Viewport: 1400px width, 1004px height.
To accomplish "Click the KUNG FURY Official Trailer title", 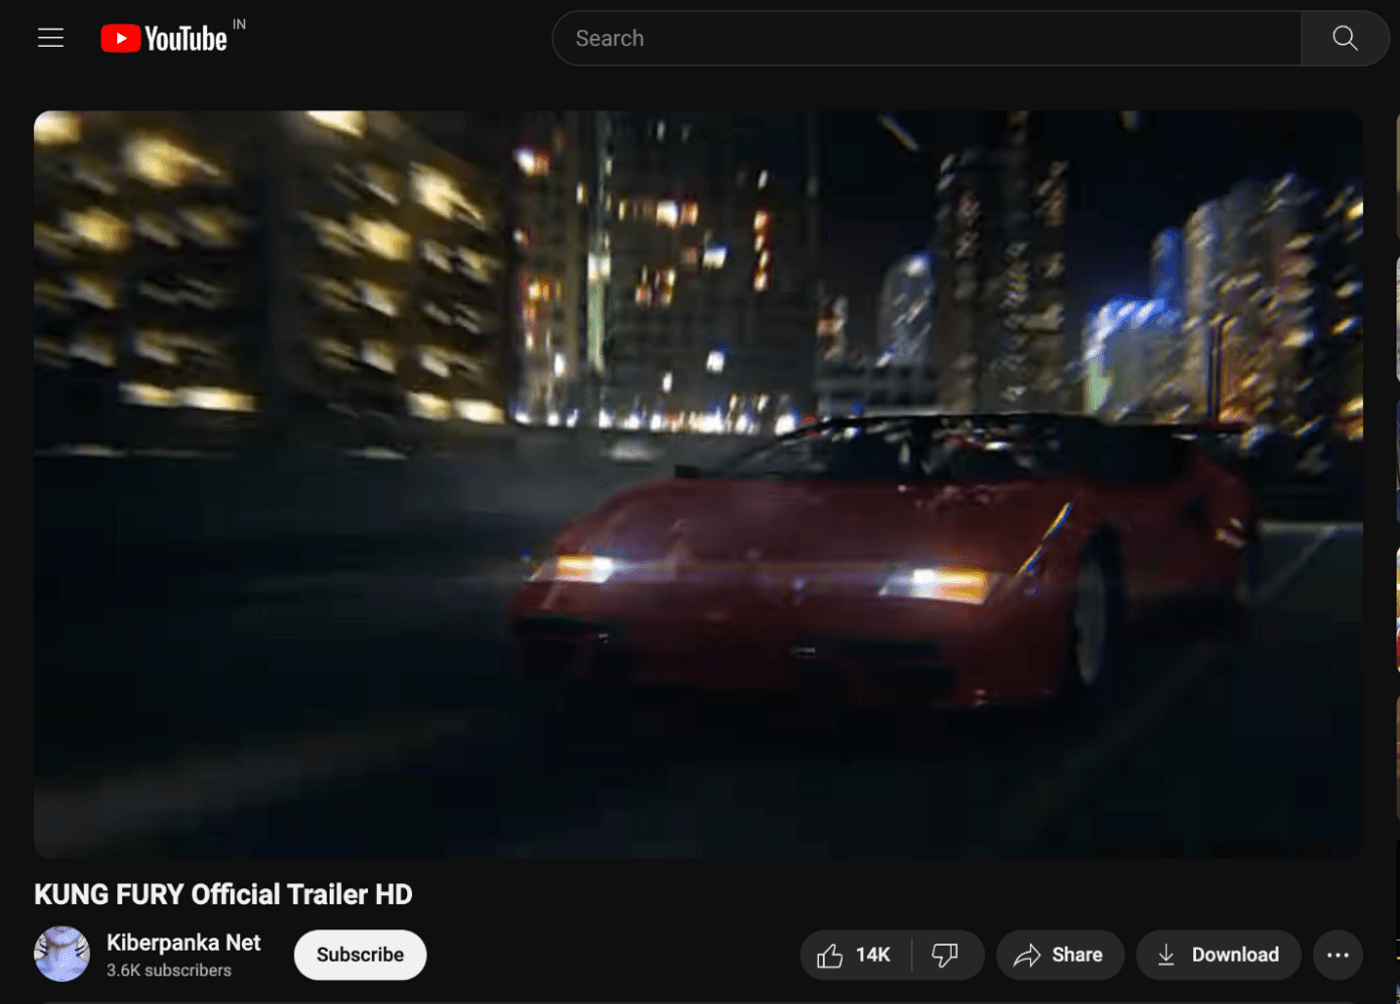I will (x=223, y=894).
